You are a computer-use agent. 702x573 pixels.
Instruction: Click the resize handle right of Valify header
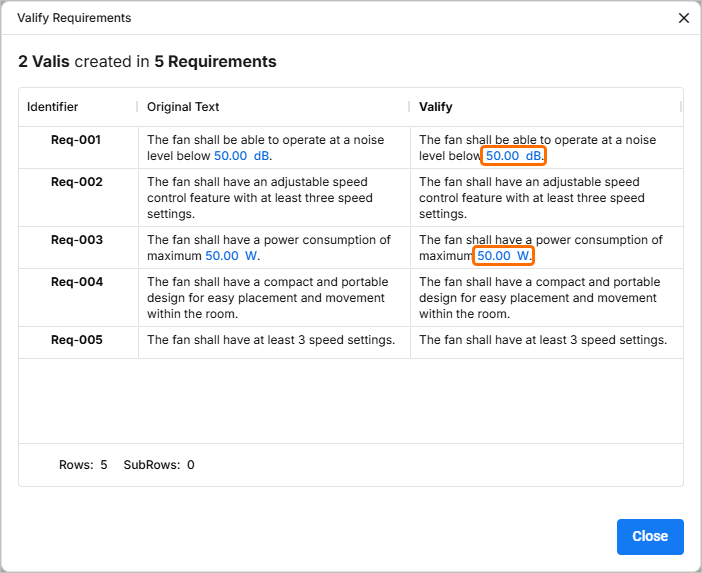[681, 107]
